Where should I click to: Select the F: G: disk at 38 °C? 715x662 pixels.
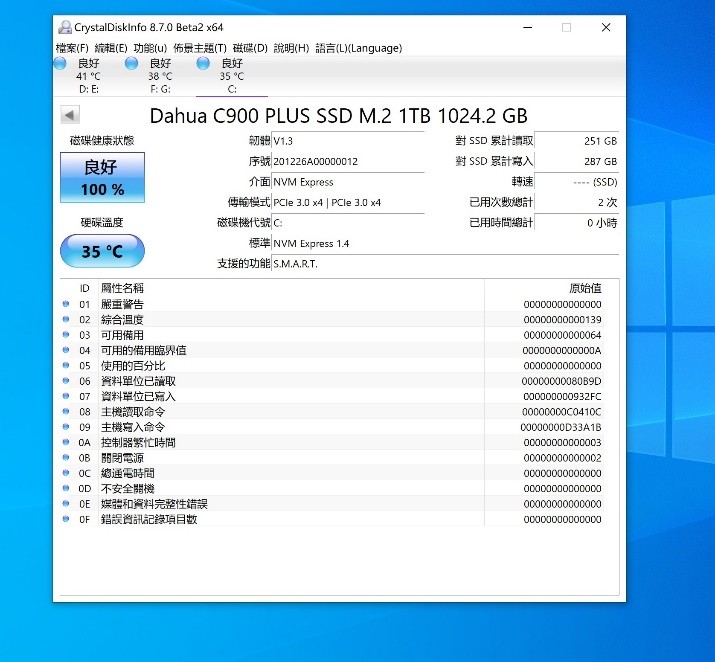160,76
